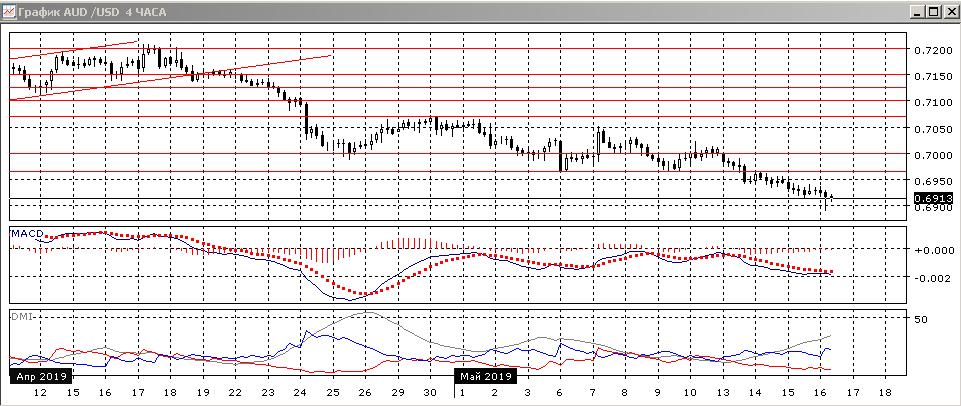Click date 17 on the time axis
The image size is (961, 406).
point(138,393)
